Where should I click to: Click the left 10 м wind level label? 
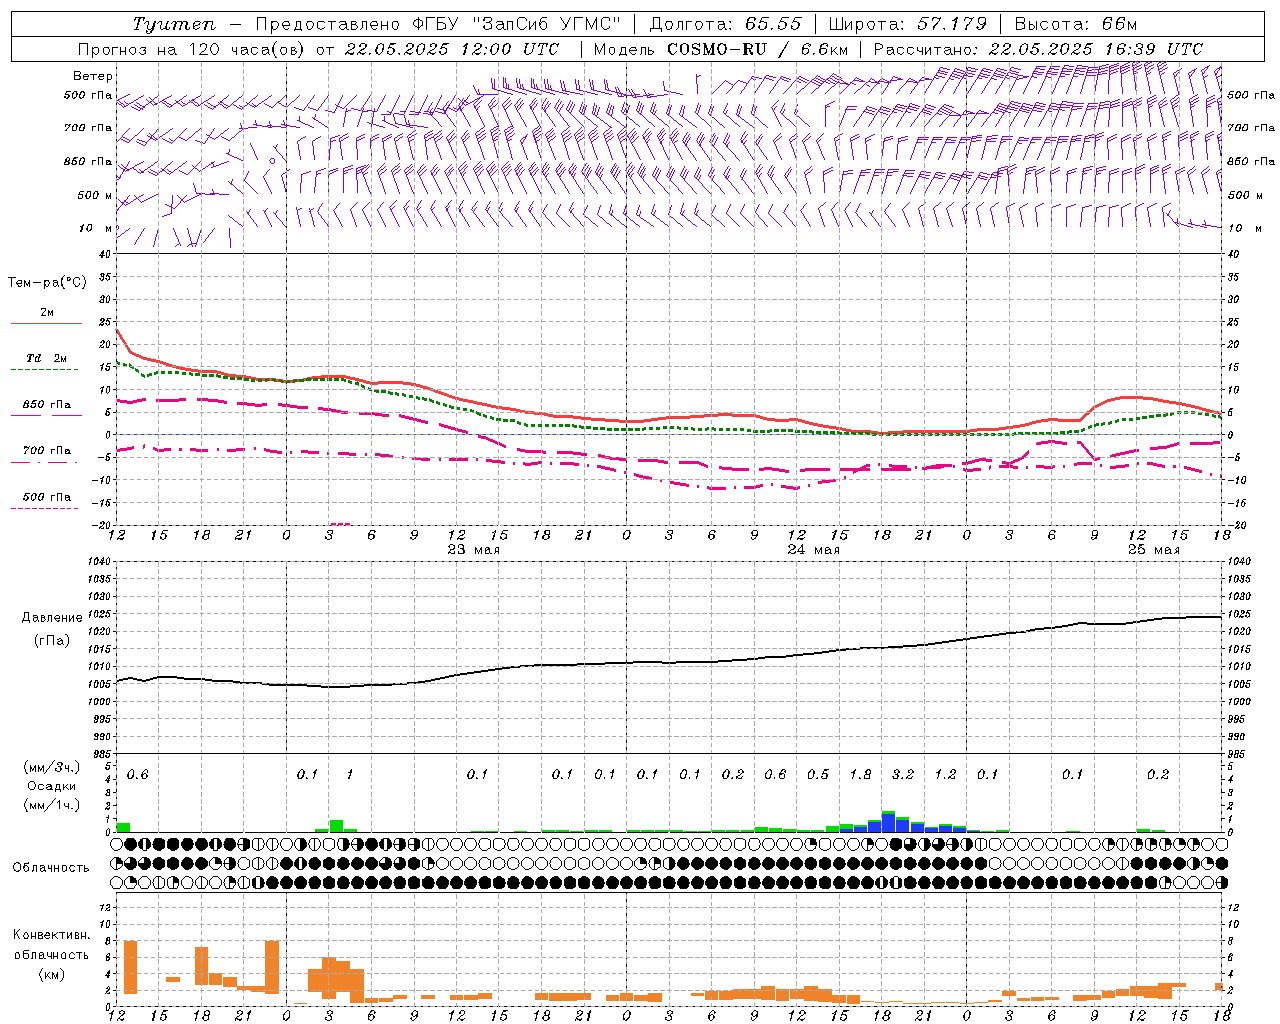pos(95,228)
